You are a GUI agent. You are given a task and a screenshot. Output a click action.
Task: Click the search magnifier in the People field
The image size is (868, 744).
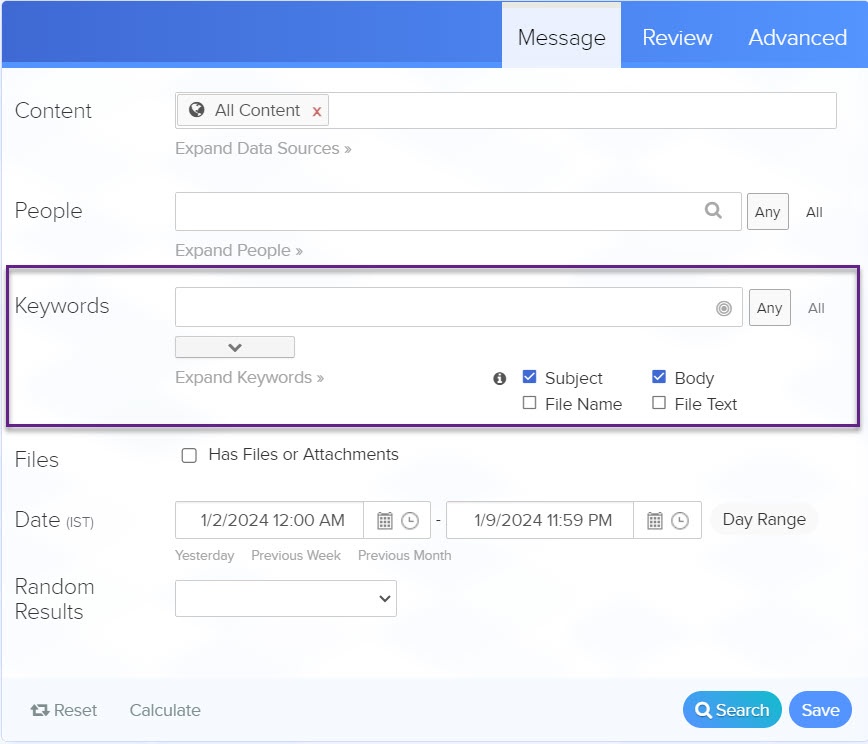click(x=713, y=211)
